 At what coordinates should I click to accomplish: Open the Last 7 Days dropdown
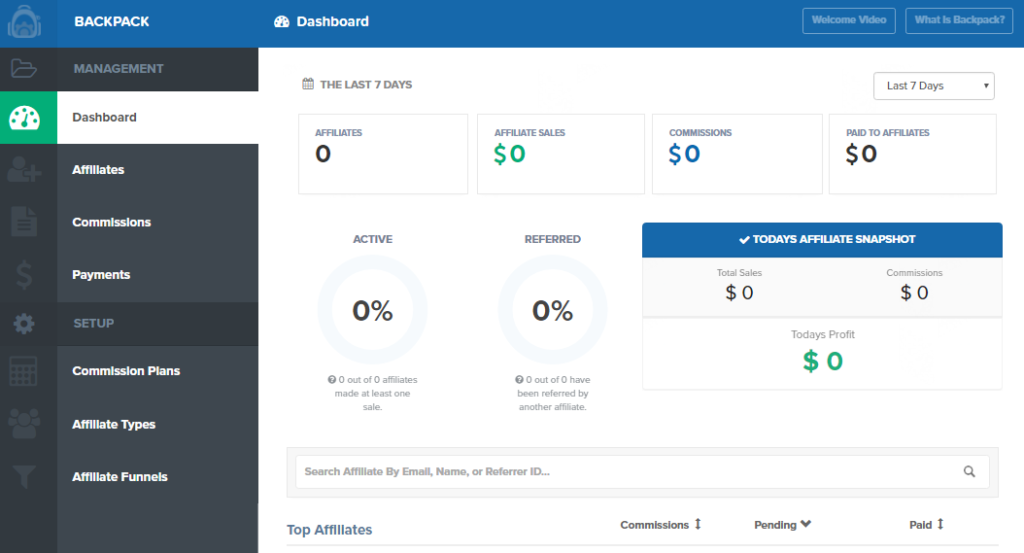pyautogui.click(x=934, y=86)
